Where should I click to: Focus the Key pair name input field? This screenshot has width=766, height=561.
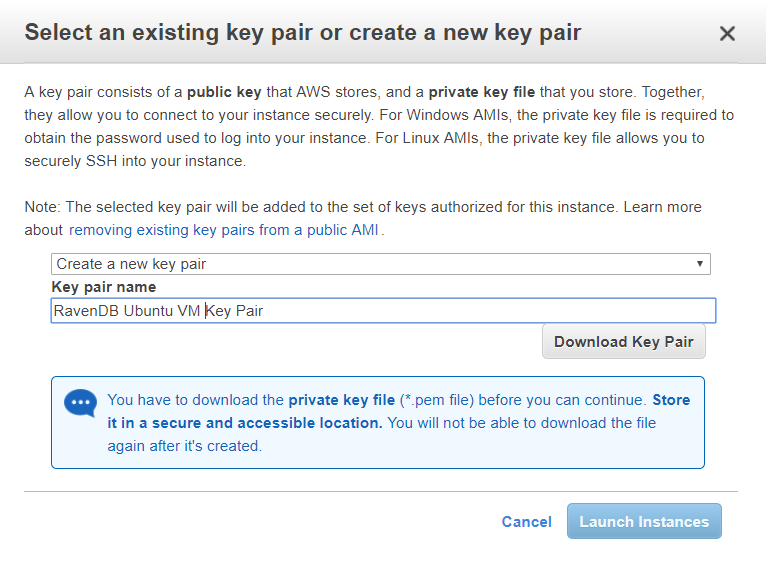click(x=383, y=310)
